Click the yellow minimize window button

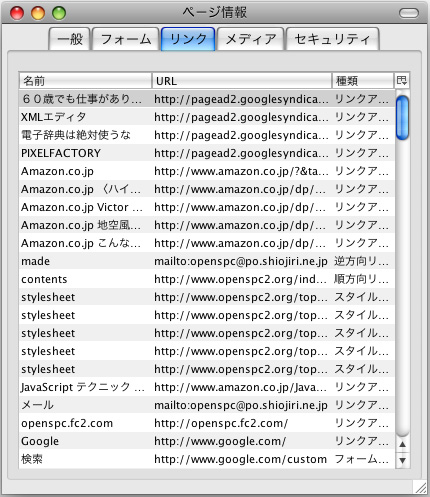tap(38, 13)
